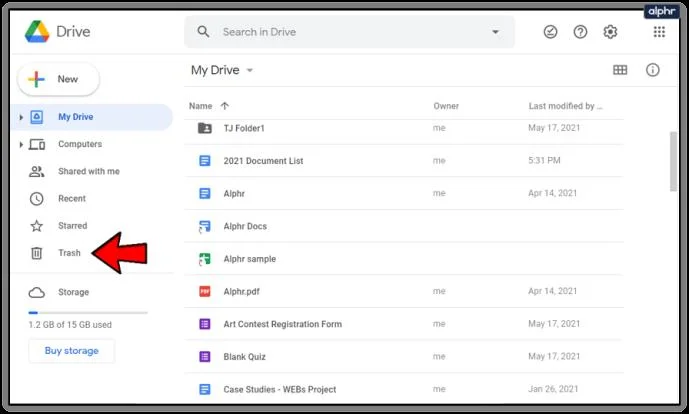Click the Google Drive logo

point(37,32)
